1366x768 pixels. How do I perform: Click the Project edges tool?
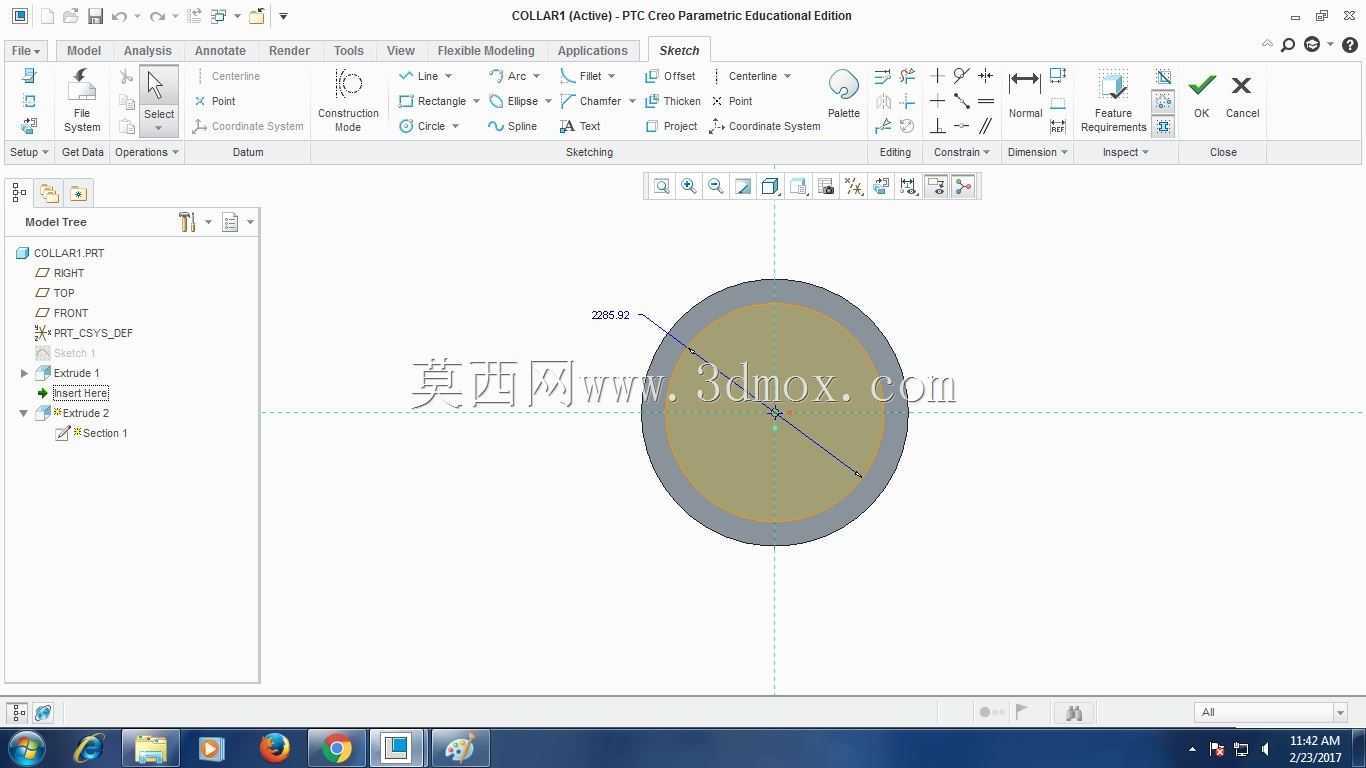click(x=671, y=126)
